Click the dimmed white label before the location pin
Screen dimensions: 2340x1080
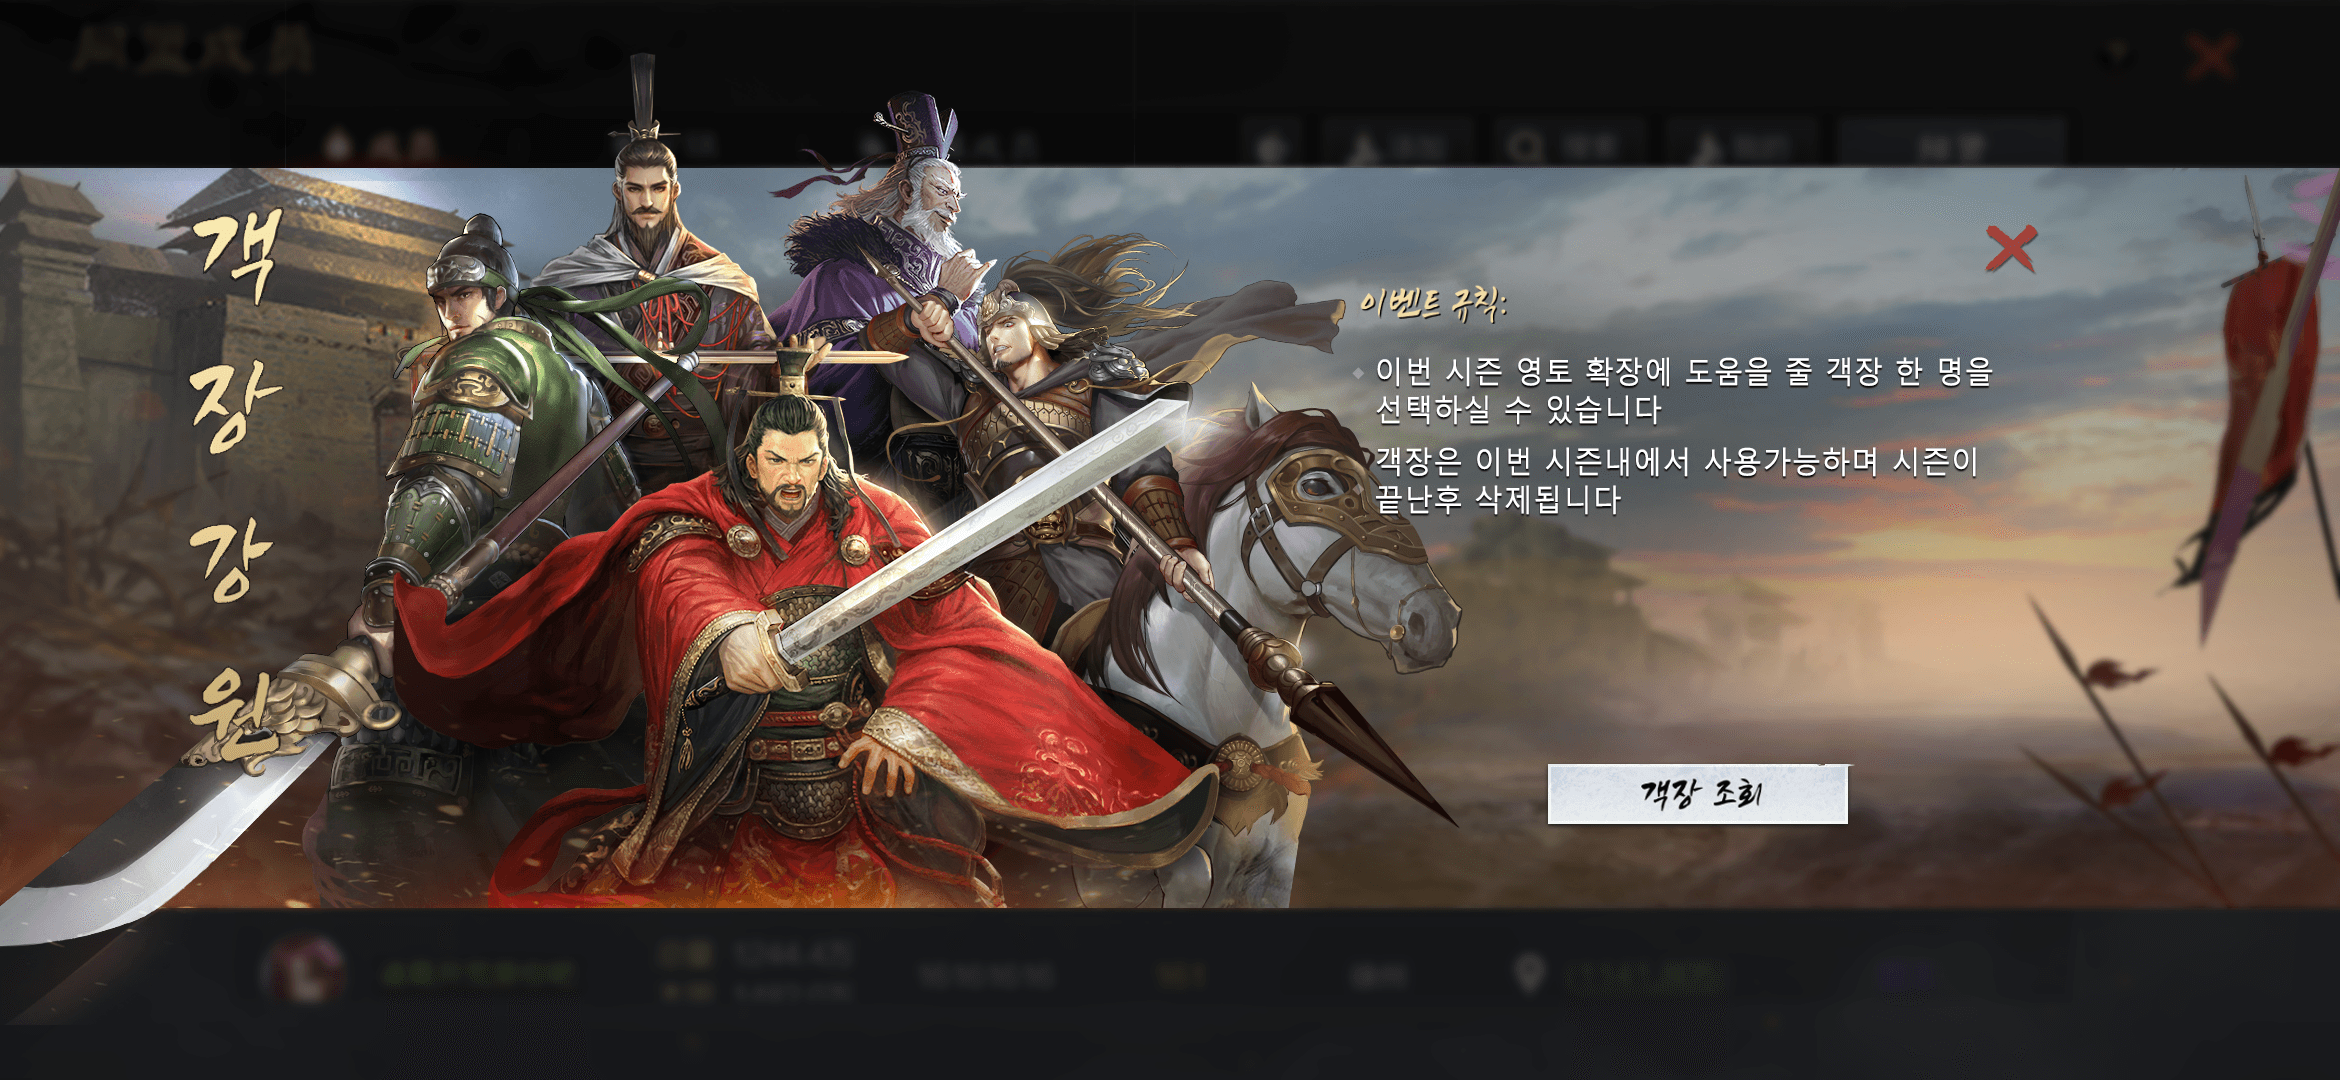(x=1379, y=974)
